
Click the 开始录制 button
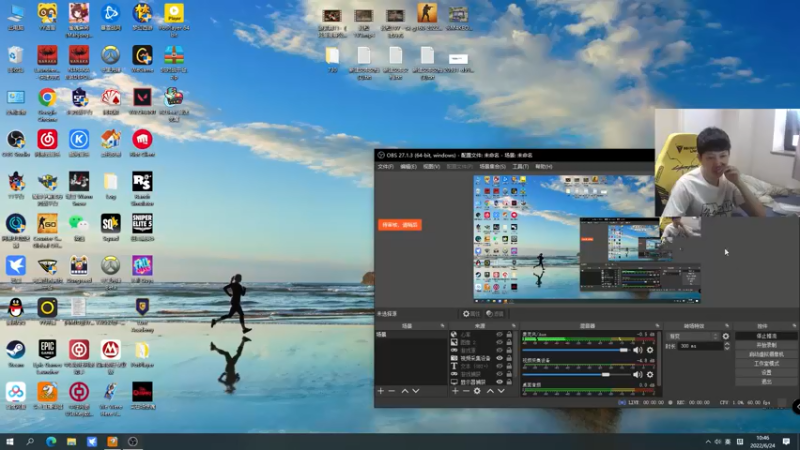tap(766, 345)
